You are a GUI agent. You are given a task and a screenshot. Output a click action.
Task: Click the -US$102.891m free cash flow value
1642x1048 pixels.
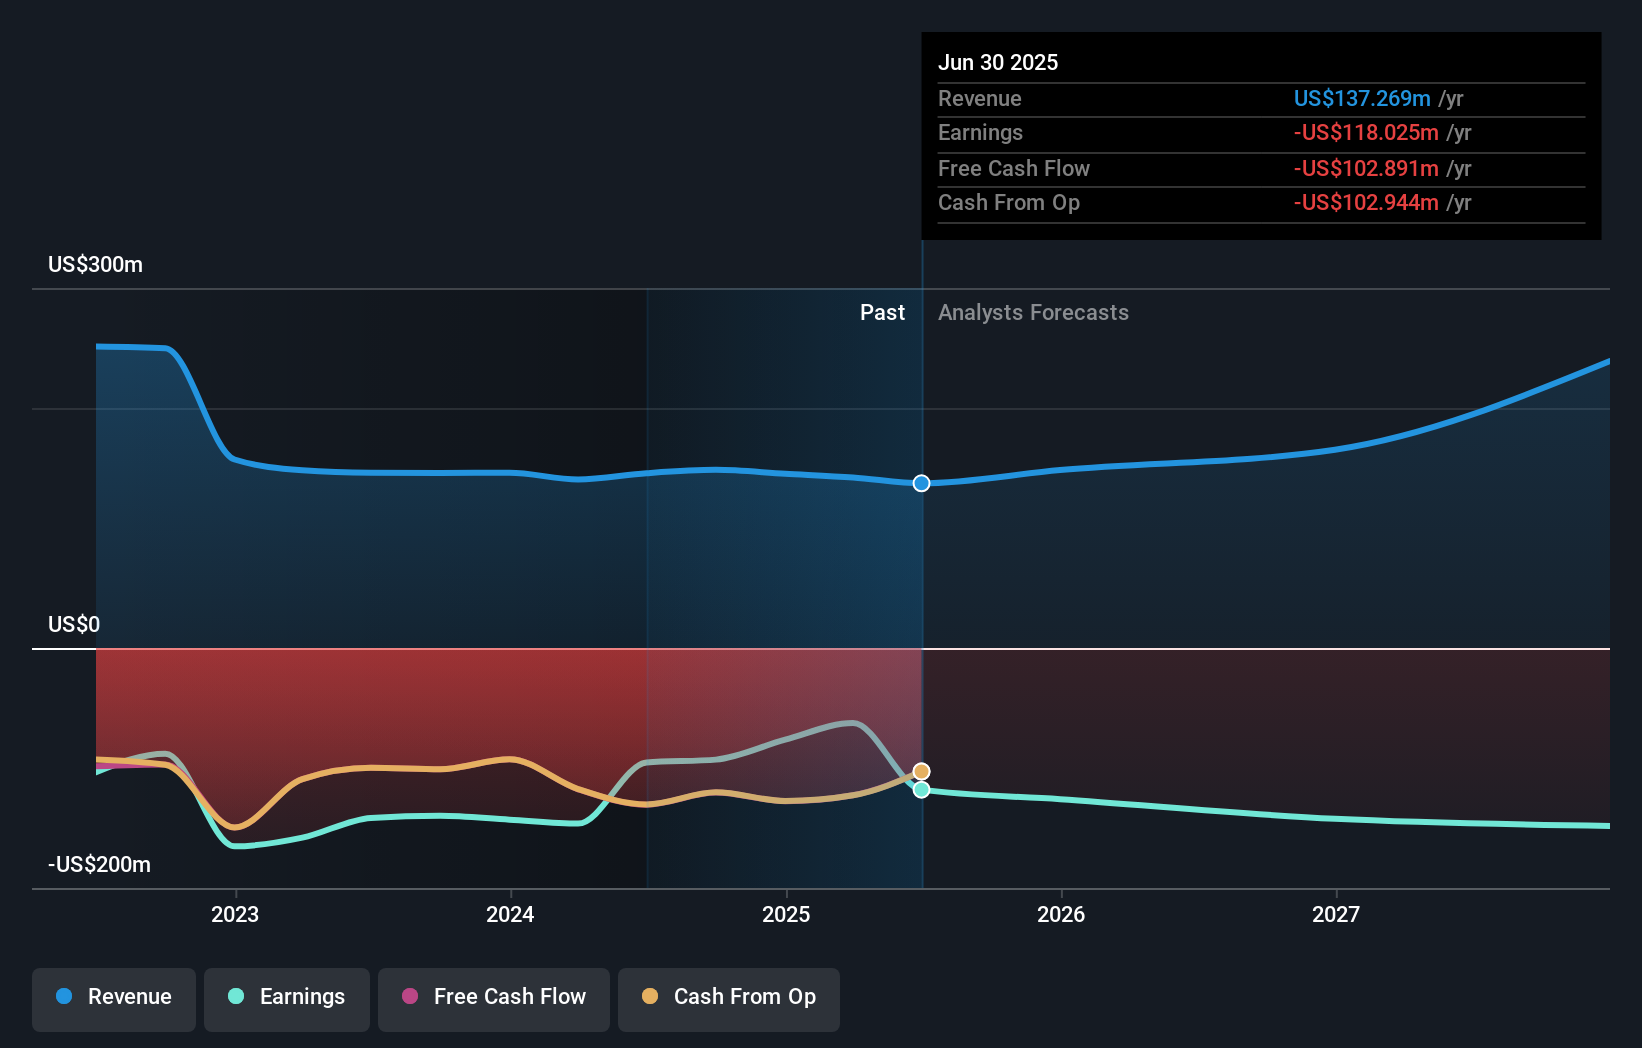(x=1366, y=168)
